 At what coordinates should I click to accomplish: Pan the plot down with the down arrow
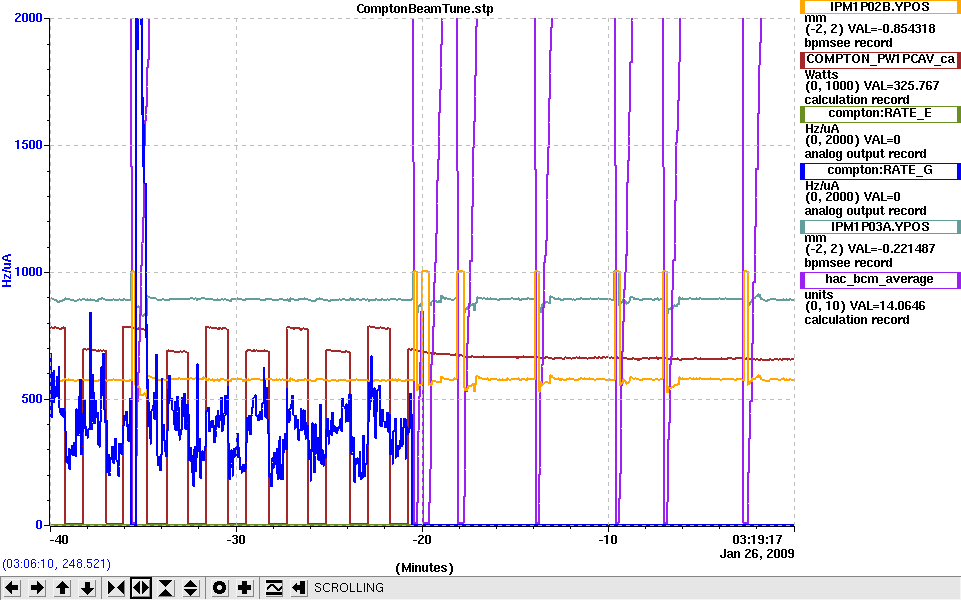tap(87, 588)
